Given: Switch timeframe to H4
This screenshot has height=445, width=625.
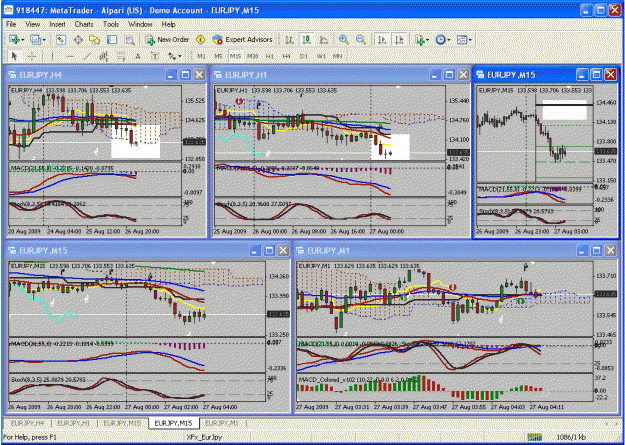Looking at the screenshot, I should click(x=287, y=56).
